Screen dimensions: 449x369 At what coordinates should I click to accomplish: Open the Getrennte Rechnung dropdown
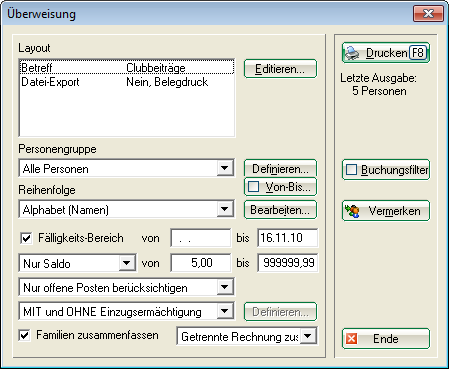(308, 336)
